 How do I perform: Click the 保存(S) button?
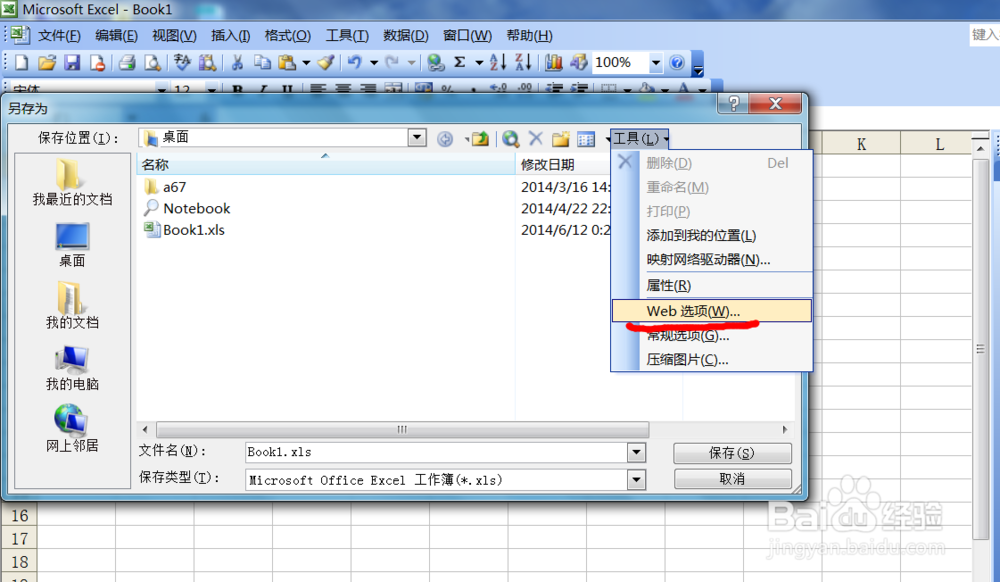[x=732, y=452]
